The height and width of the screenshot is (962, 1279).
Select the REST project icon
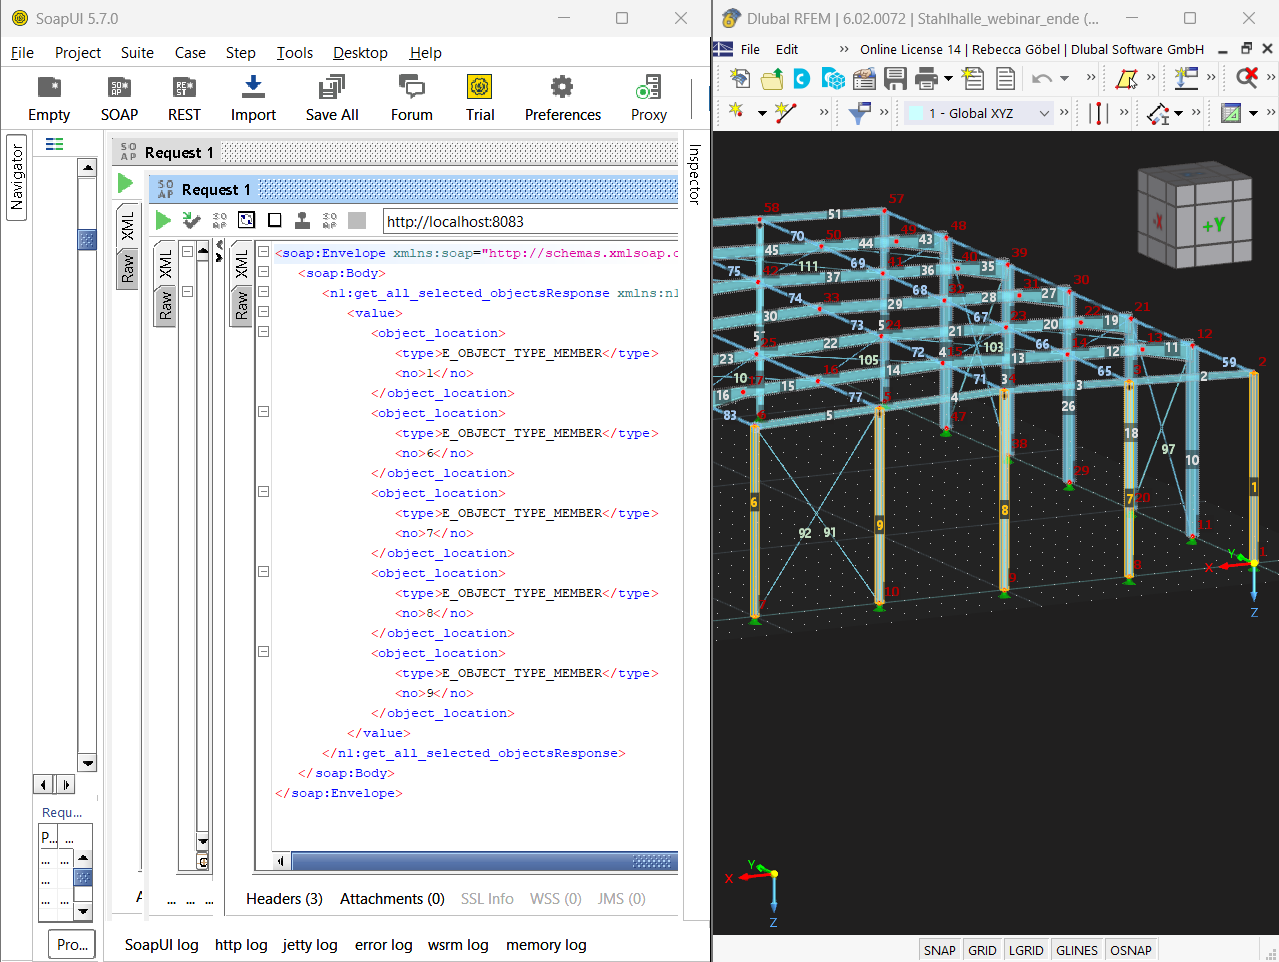(x=183, y=97)
